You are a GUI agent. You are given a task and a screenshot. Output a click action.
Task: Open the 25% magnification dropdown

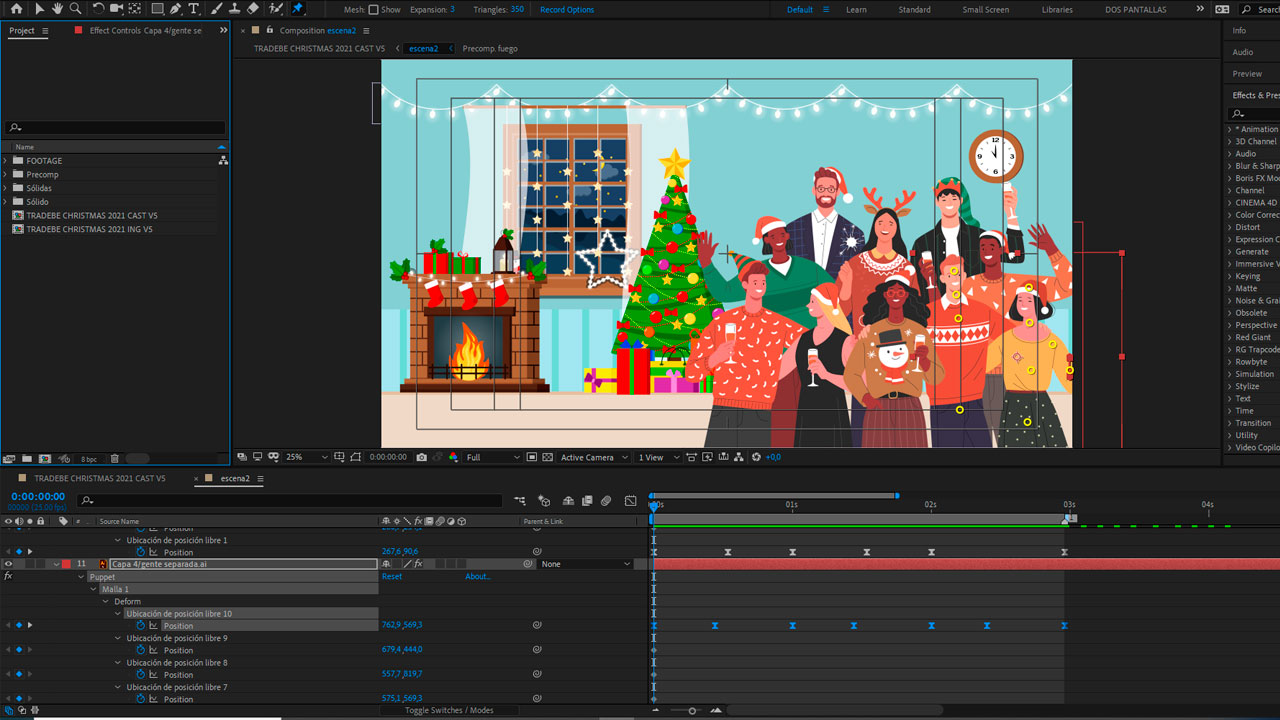pos(306,457)
